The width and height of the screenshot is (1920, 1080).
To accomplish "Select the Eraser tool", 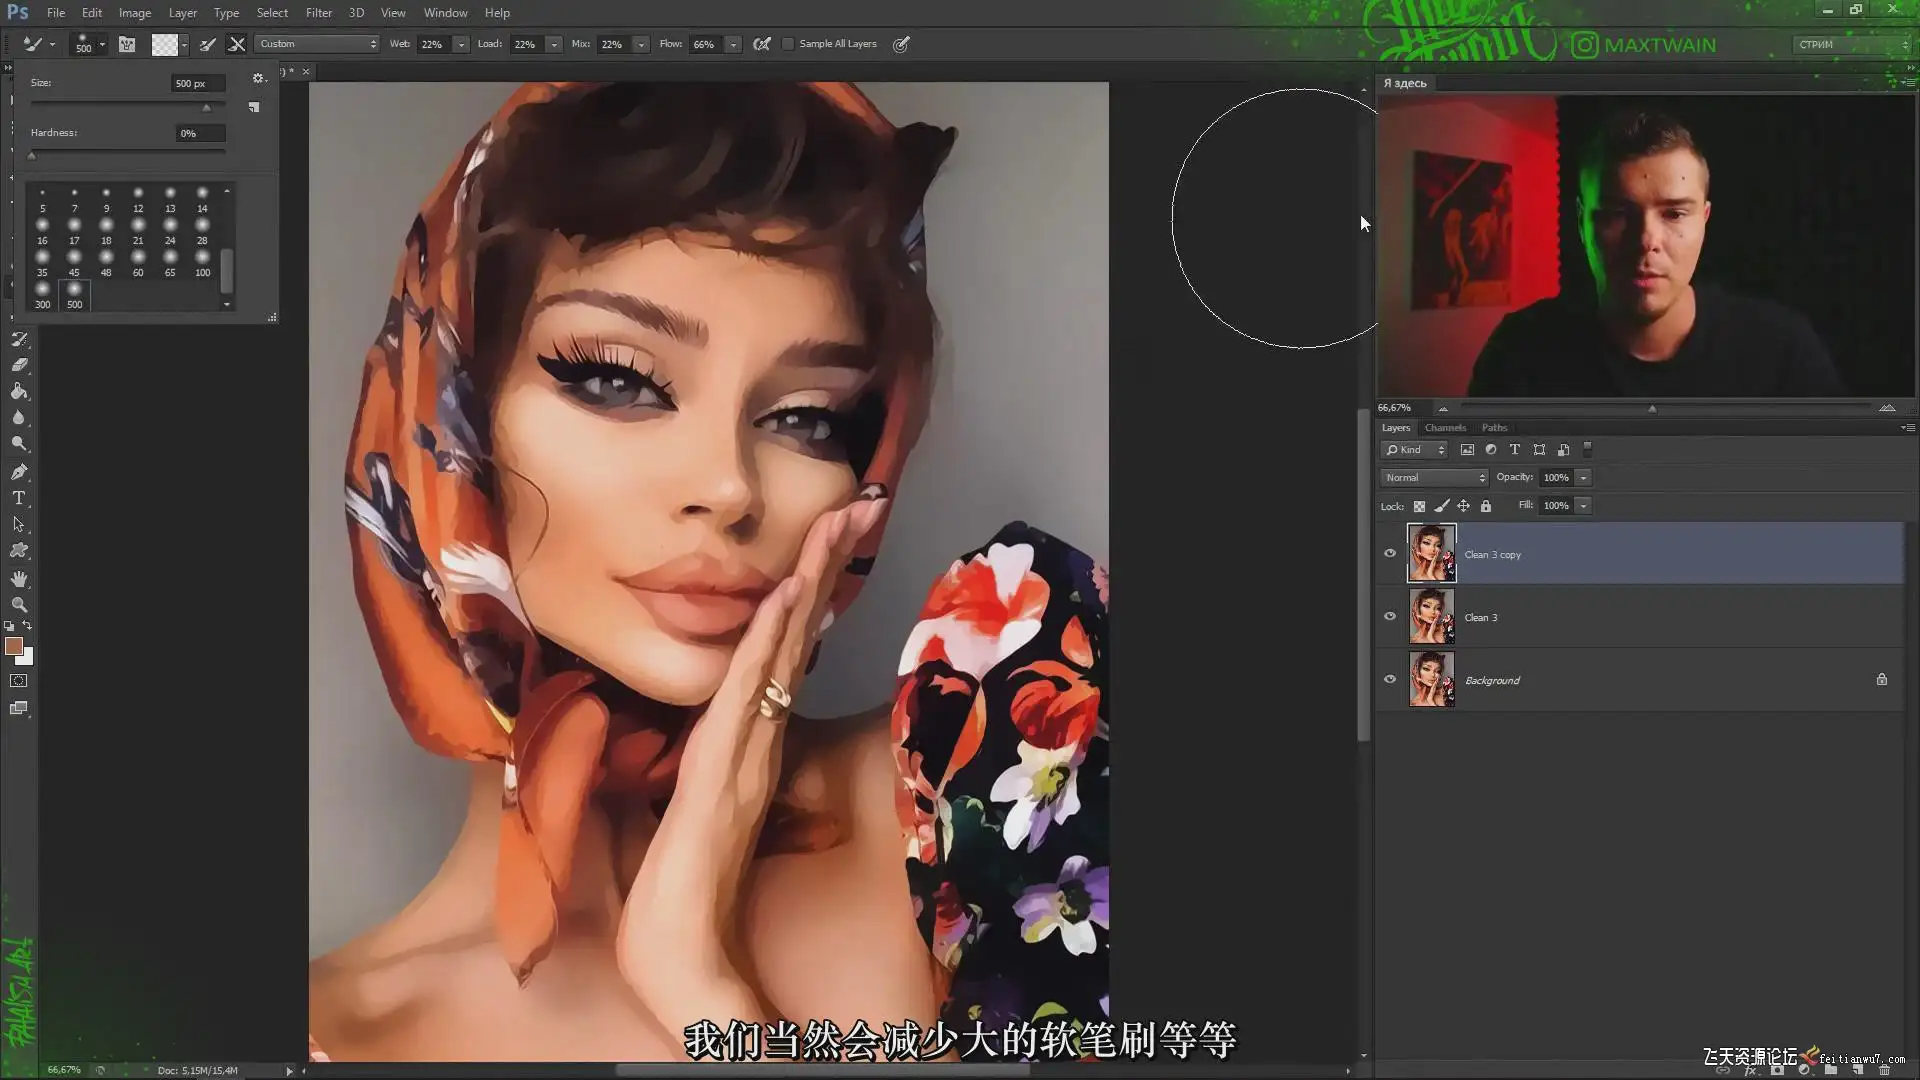I will point(19,365).
